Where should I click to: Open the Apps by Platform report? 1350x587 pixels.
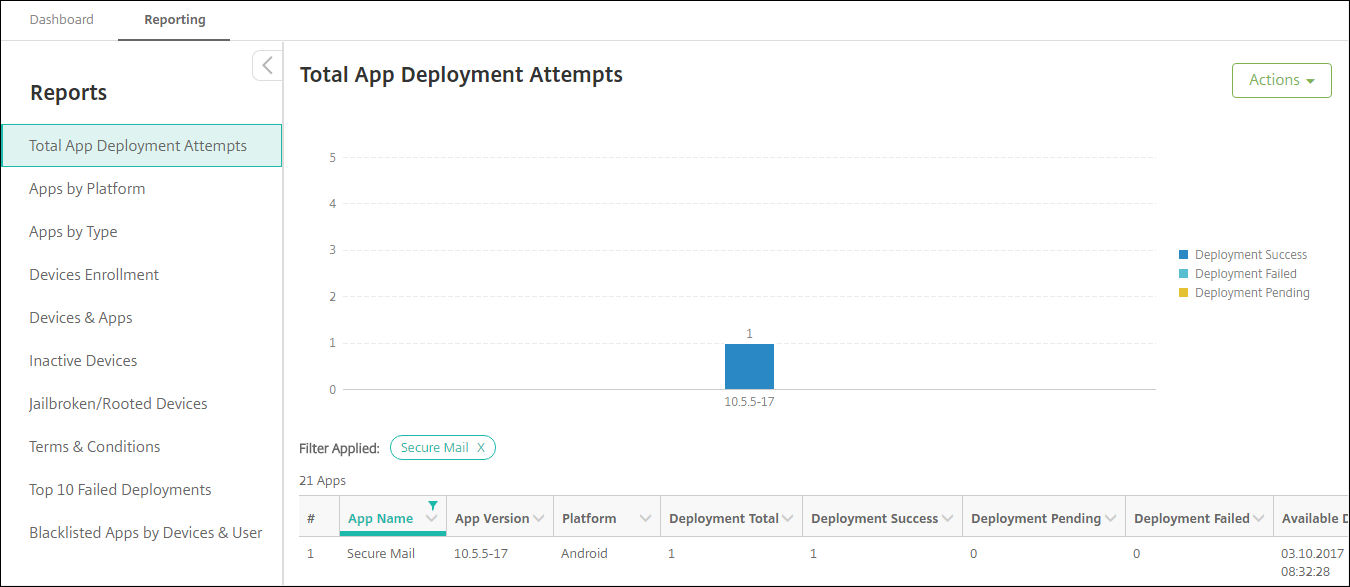[87, 189]
